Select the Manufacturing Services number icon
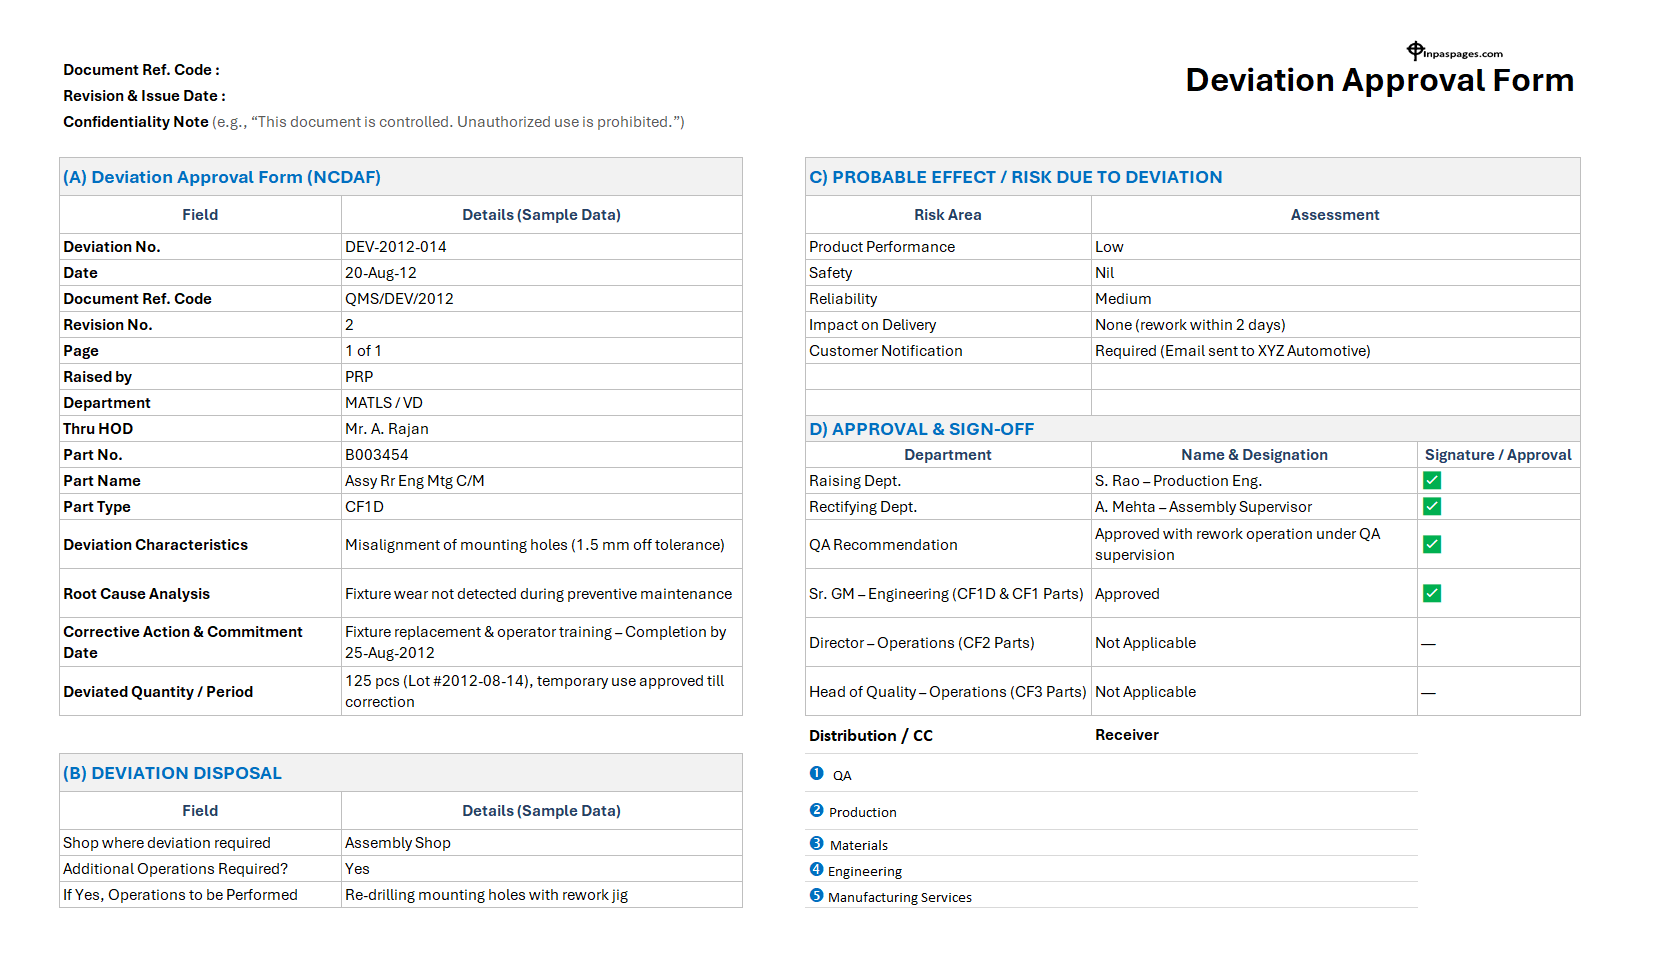Image resolution: width=1666 pixels, height=976 pixels. click(x=817, y=893)
